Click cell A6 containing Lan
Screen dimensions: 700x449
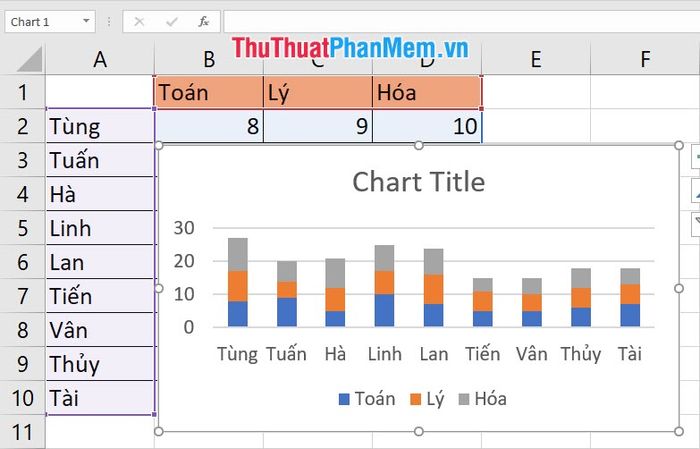[100, 262]
